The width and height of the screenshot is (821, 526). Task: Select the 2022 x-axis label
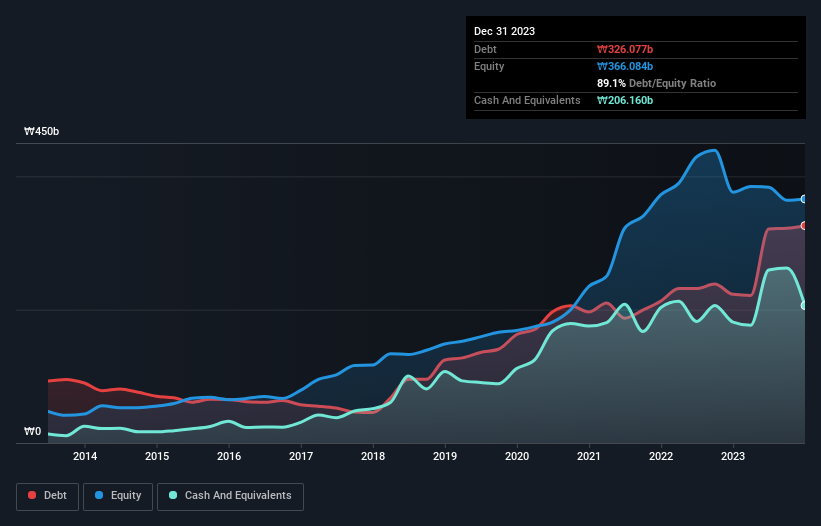point(661,456)
